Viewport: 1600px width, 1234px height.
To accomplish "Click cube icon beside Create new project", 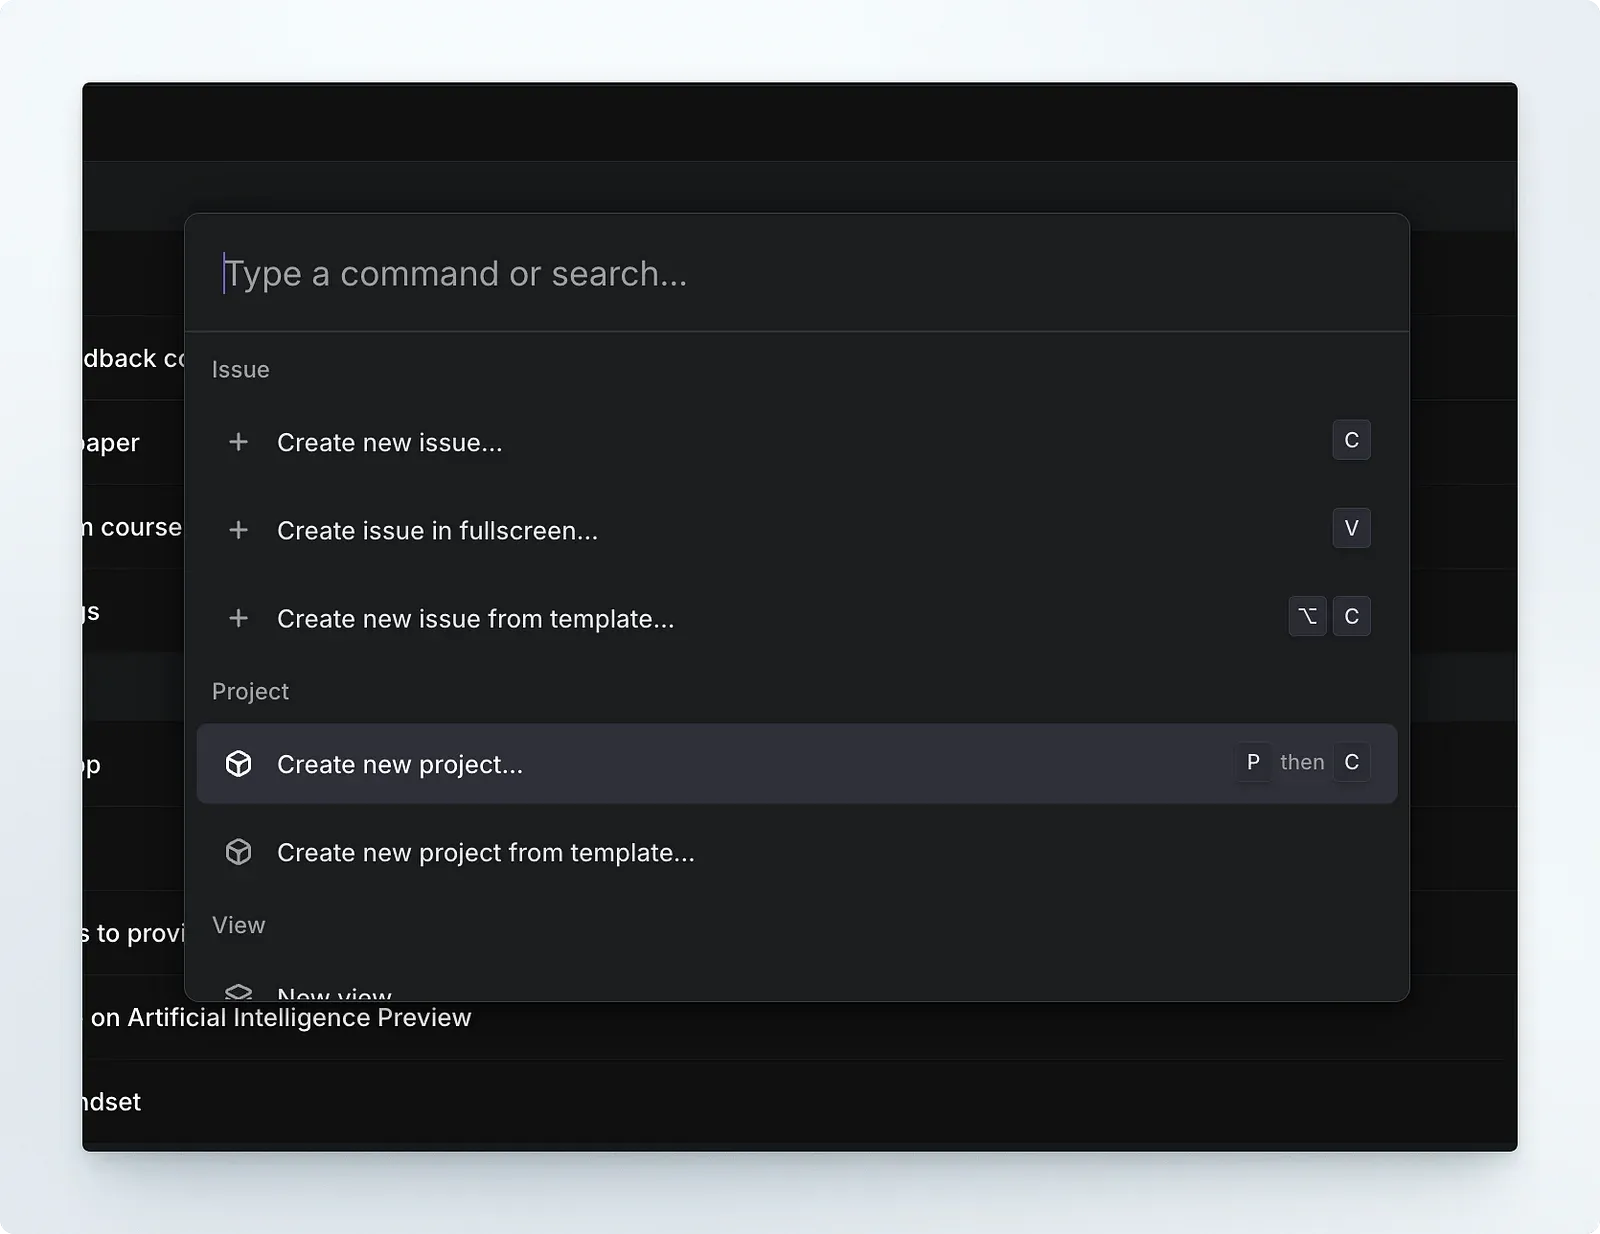I will [x=238, y=764].
